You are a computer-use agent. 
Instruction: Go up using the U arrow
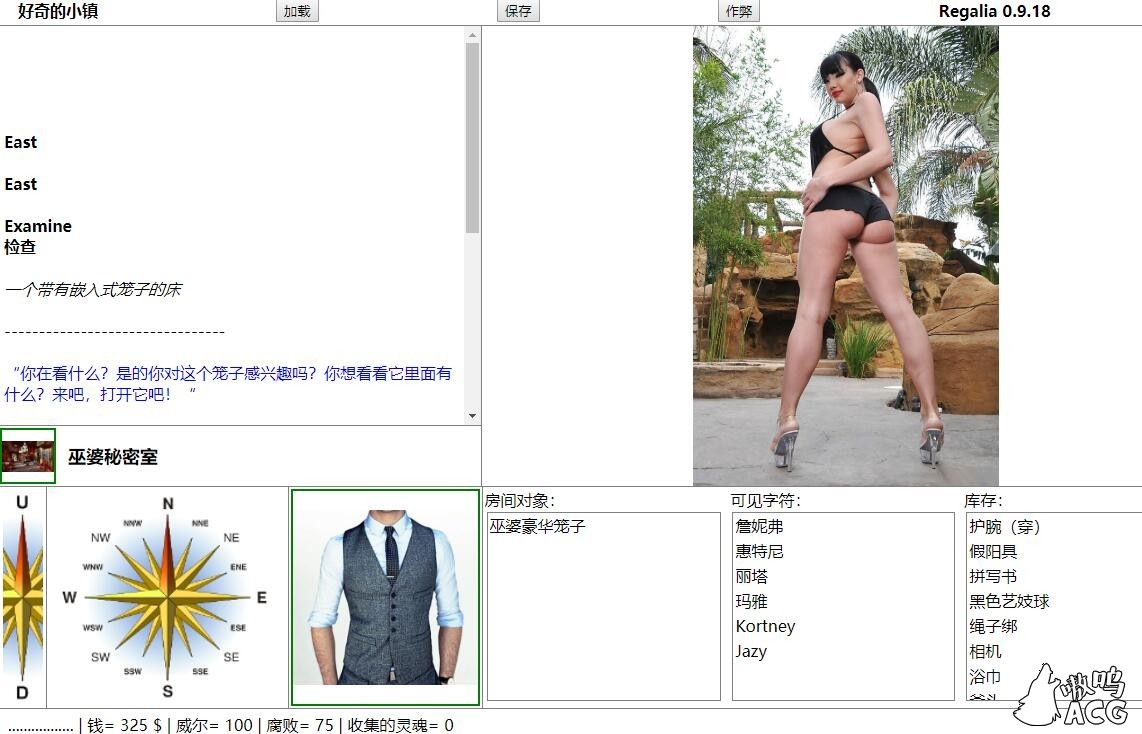tap(22, 503)
